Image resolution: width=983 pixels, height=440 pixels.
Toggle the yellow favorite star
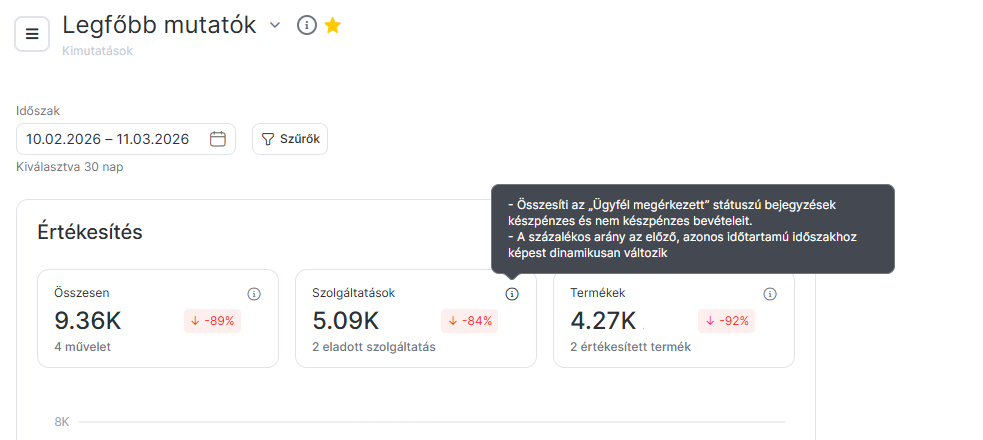click(333, 25)
